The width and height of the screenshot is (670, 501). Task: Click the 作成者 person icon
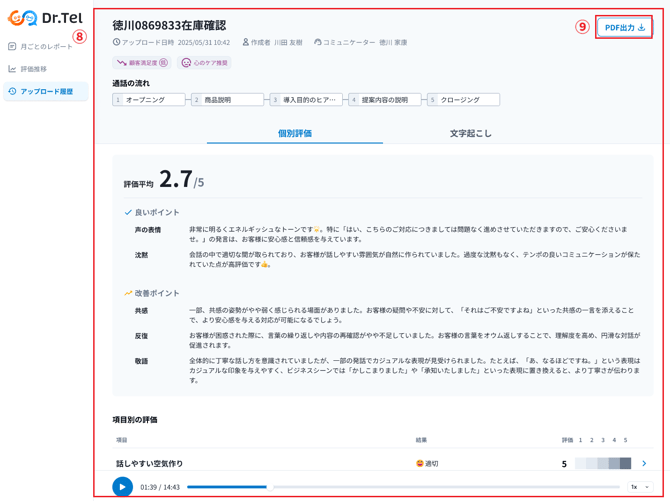coord(246,42)
